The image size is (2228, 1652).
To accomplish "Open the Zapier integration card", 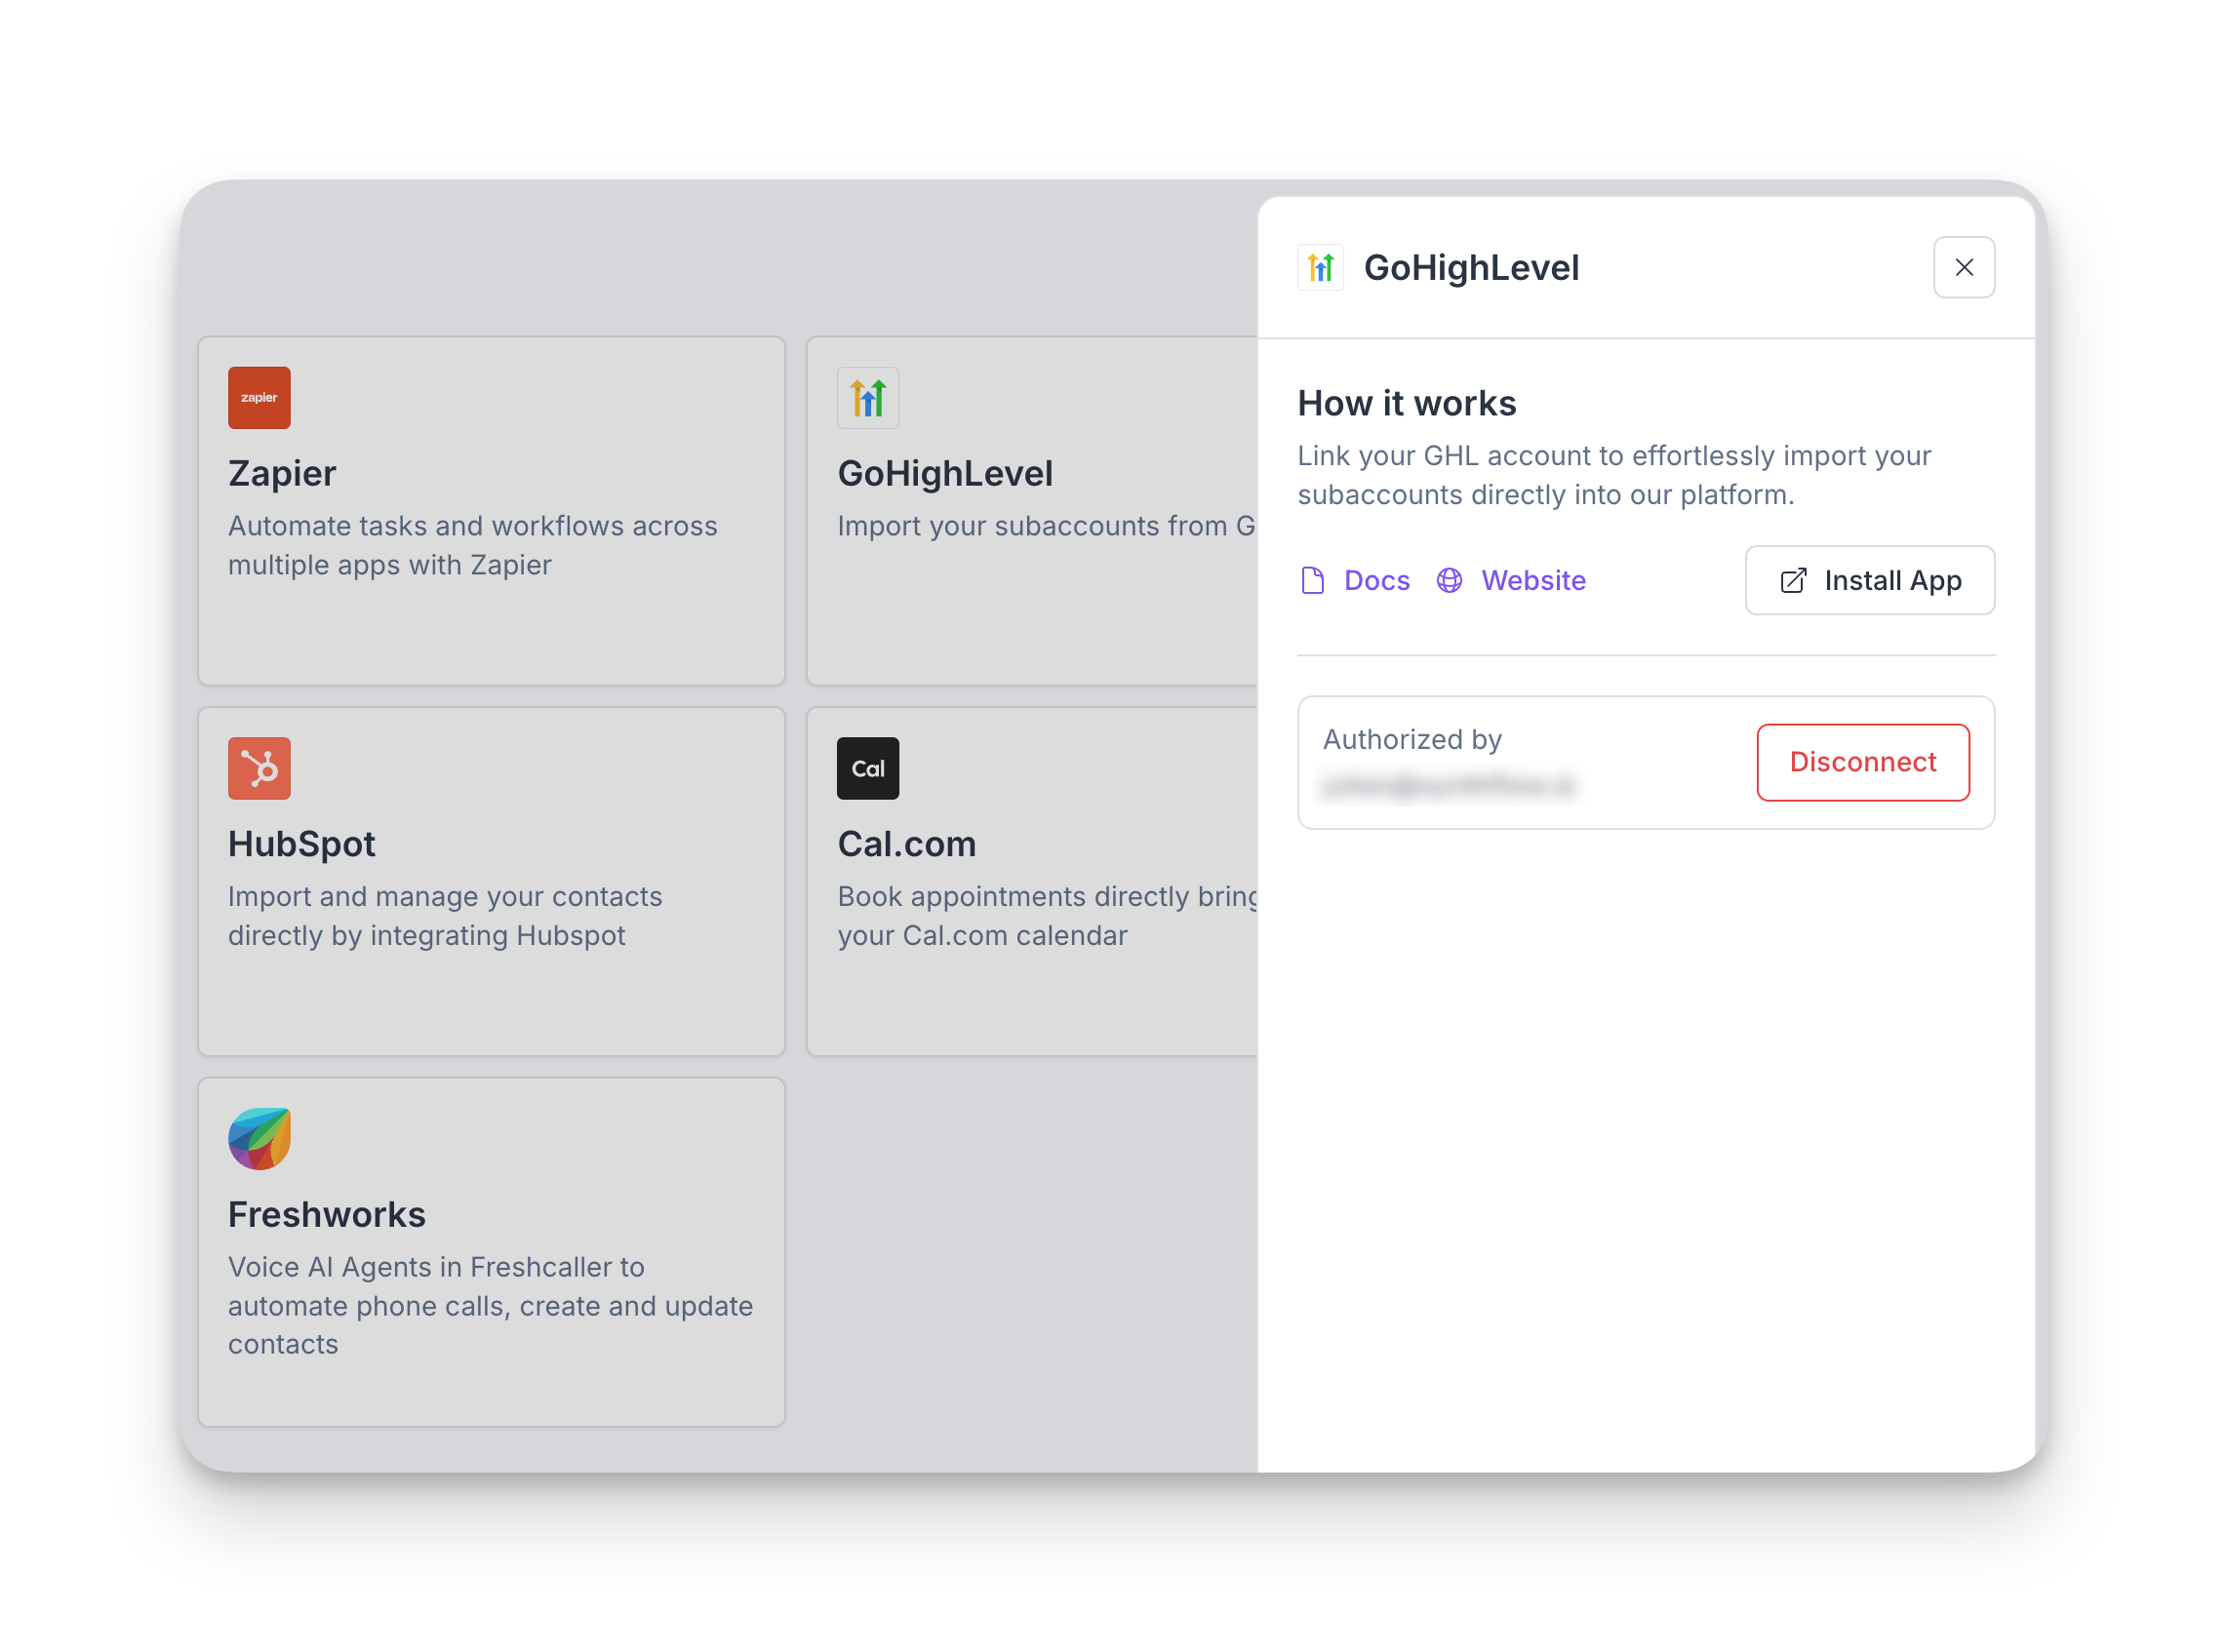I will click(490, 511).
